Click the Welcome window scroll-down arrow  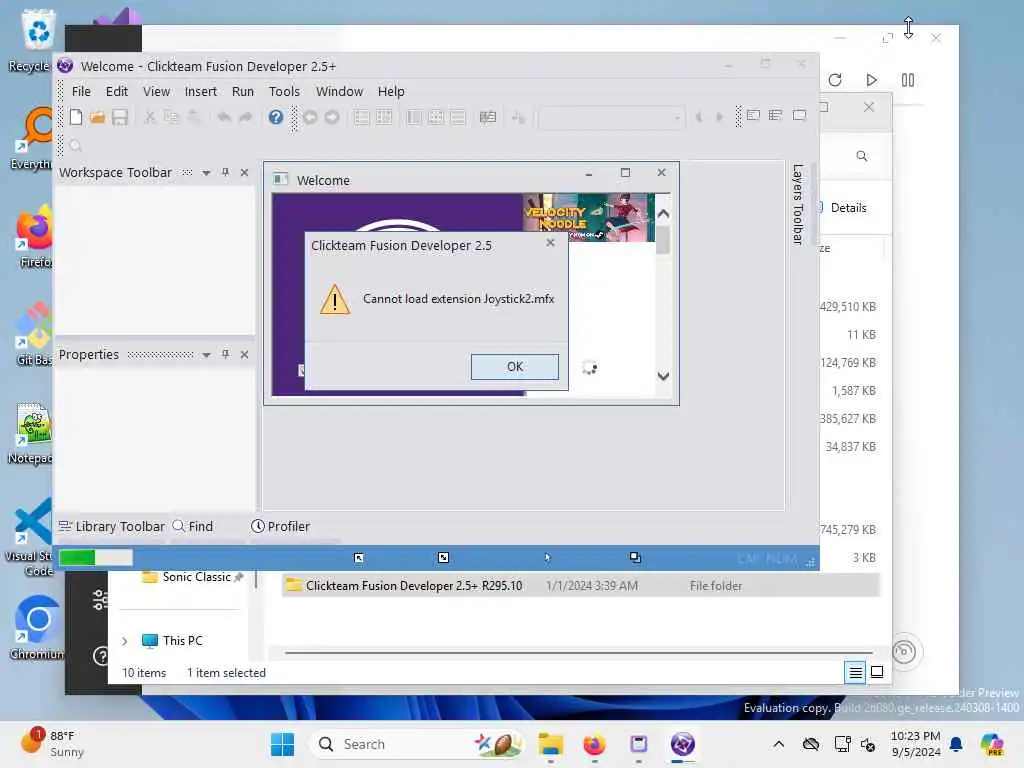tap(663, 376)
